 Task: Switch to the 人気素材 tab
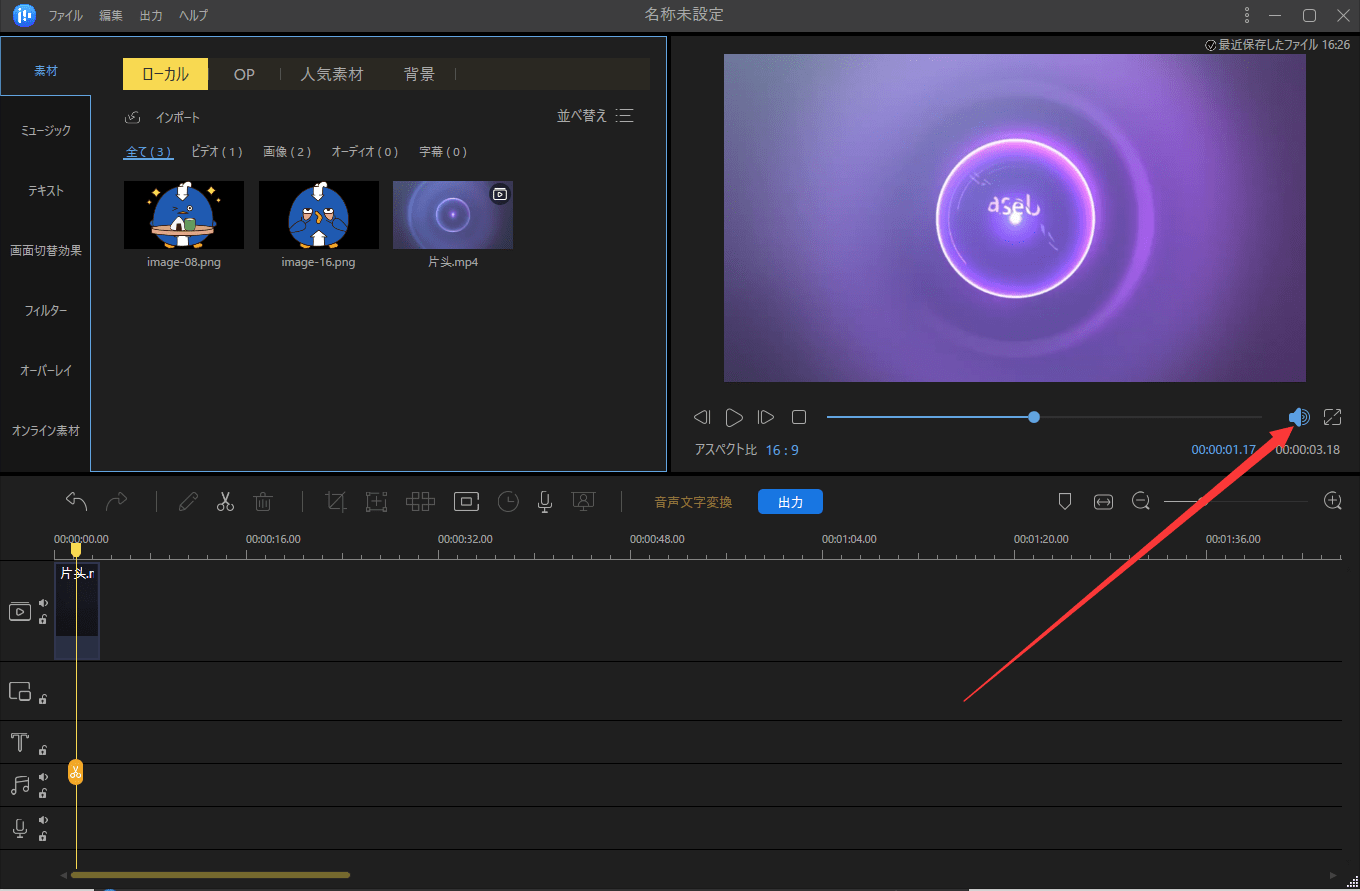pyautogui.click(x=332, y=75)
